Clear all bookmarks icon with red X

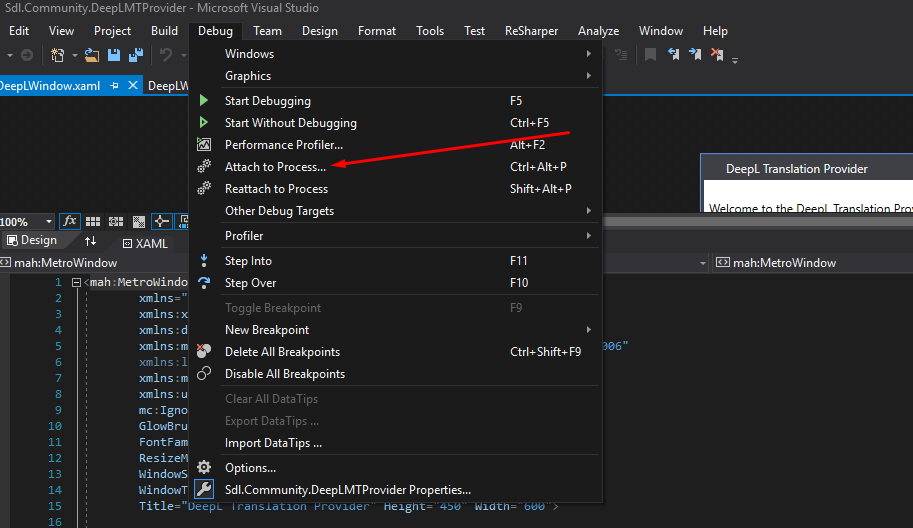point(717,55)
